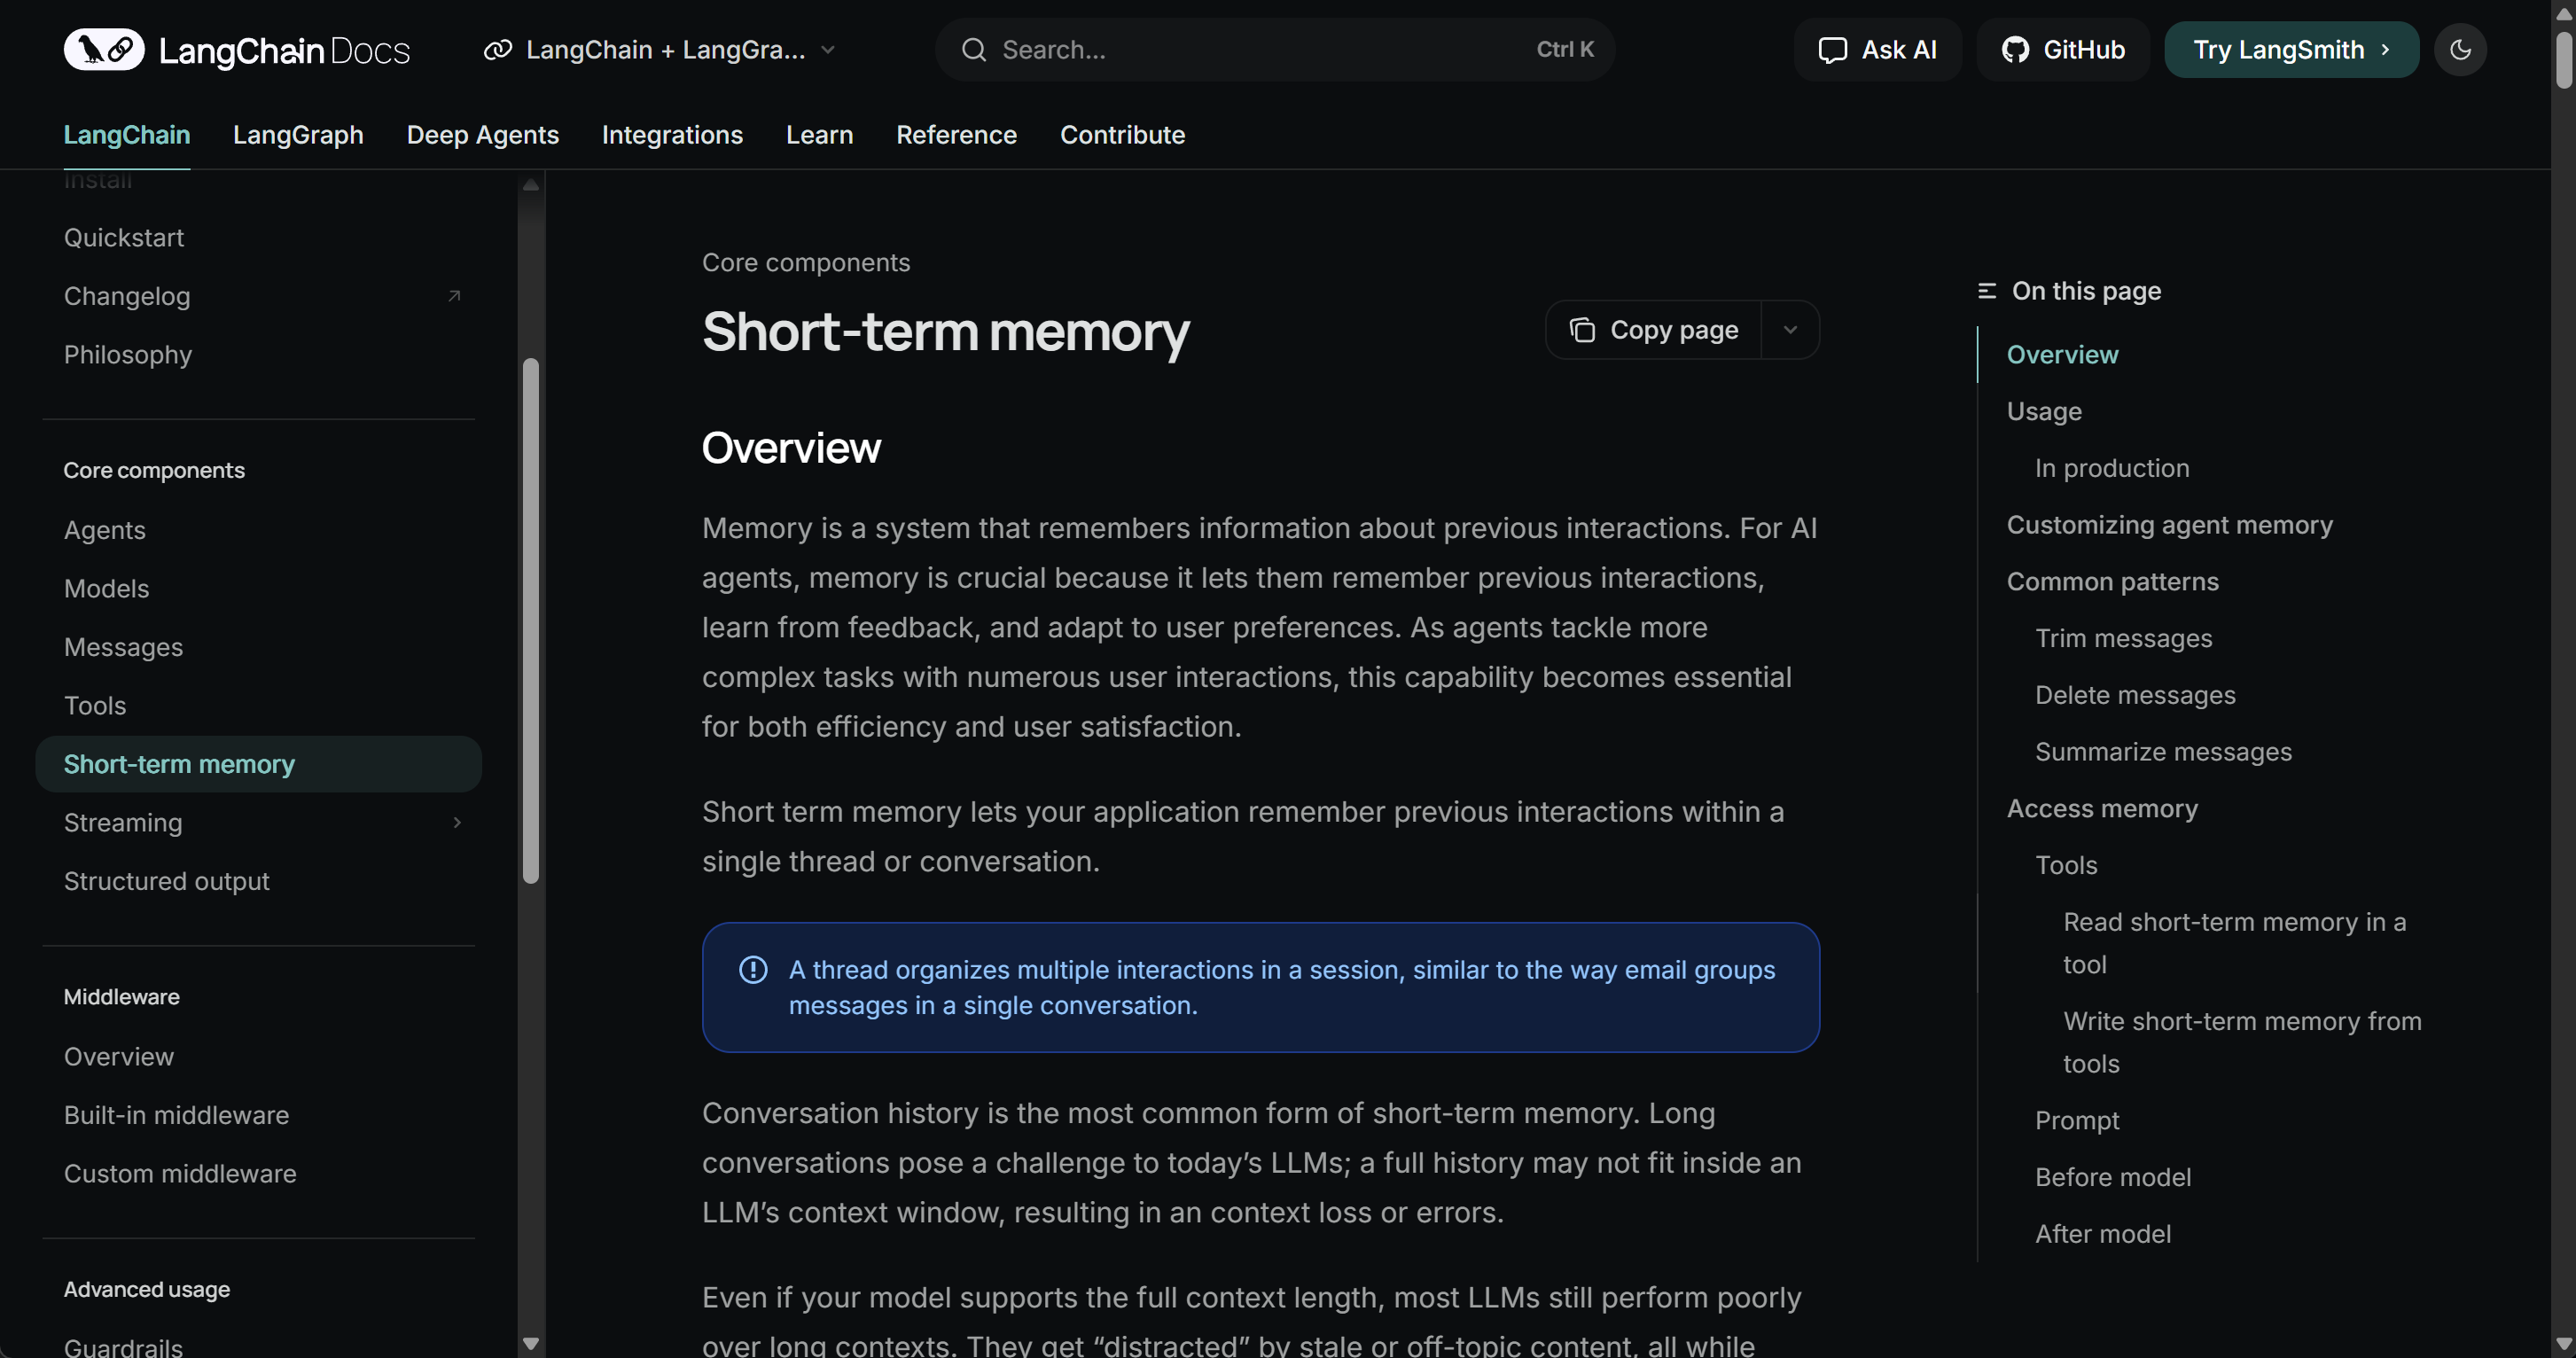Jump to After model section
Screen dimensions: 2576x1358
point(2103,1234)
